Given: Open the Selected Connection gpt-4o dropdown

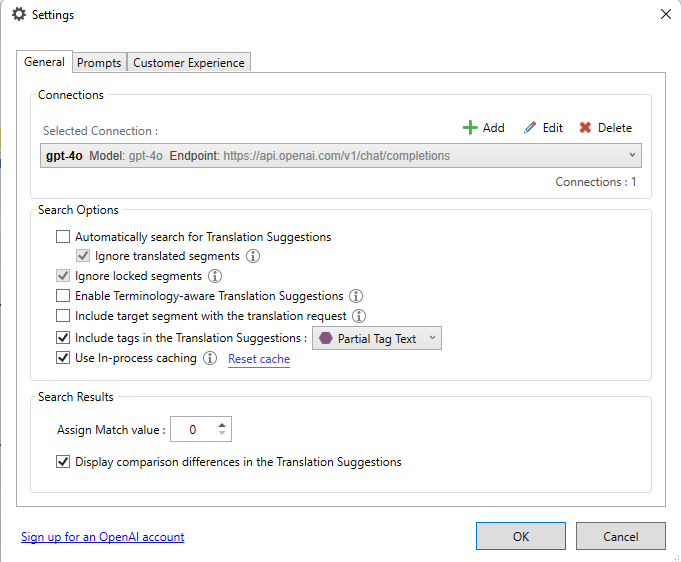Looking at the screenshot, I should 632,156.
